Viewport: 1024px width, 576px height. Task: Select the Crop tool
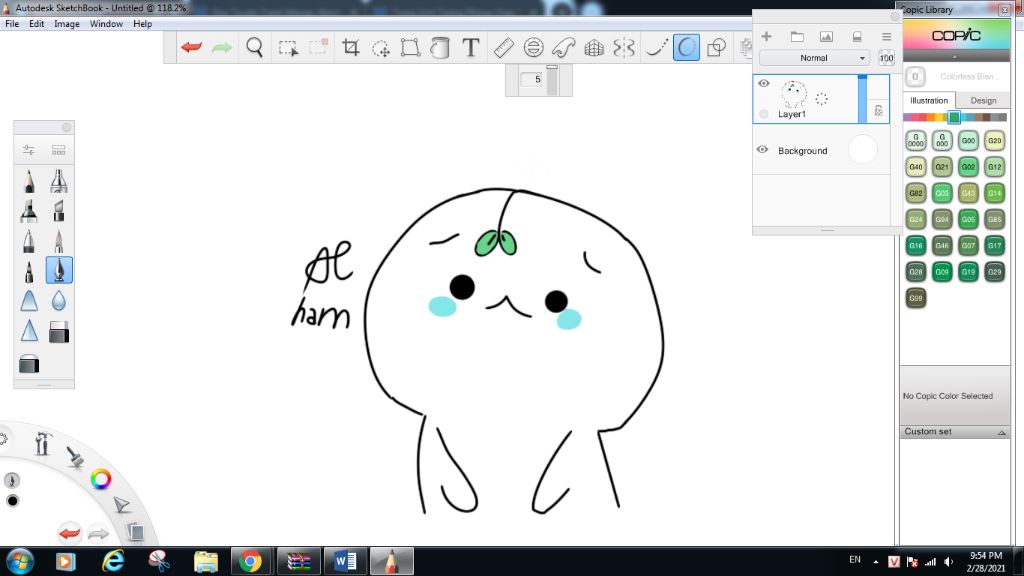351,47
